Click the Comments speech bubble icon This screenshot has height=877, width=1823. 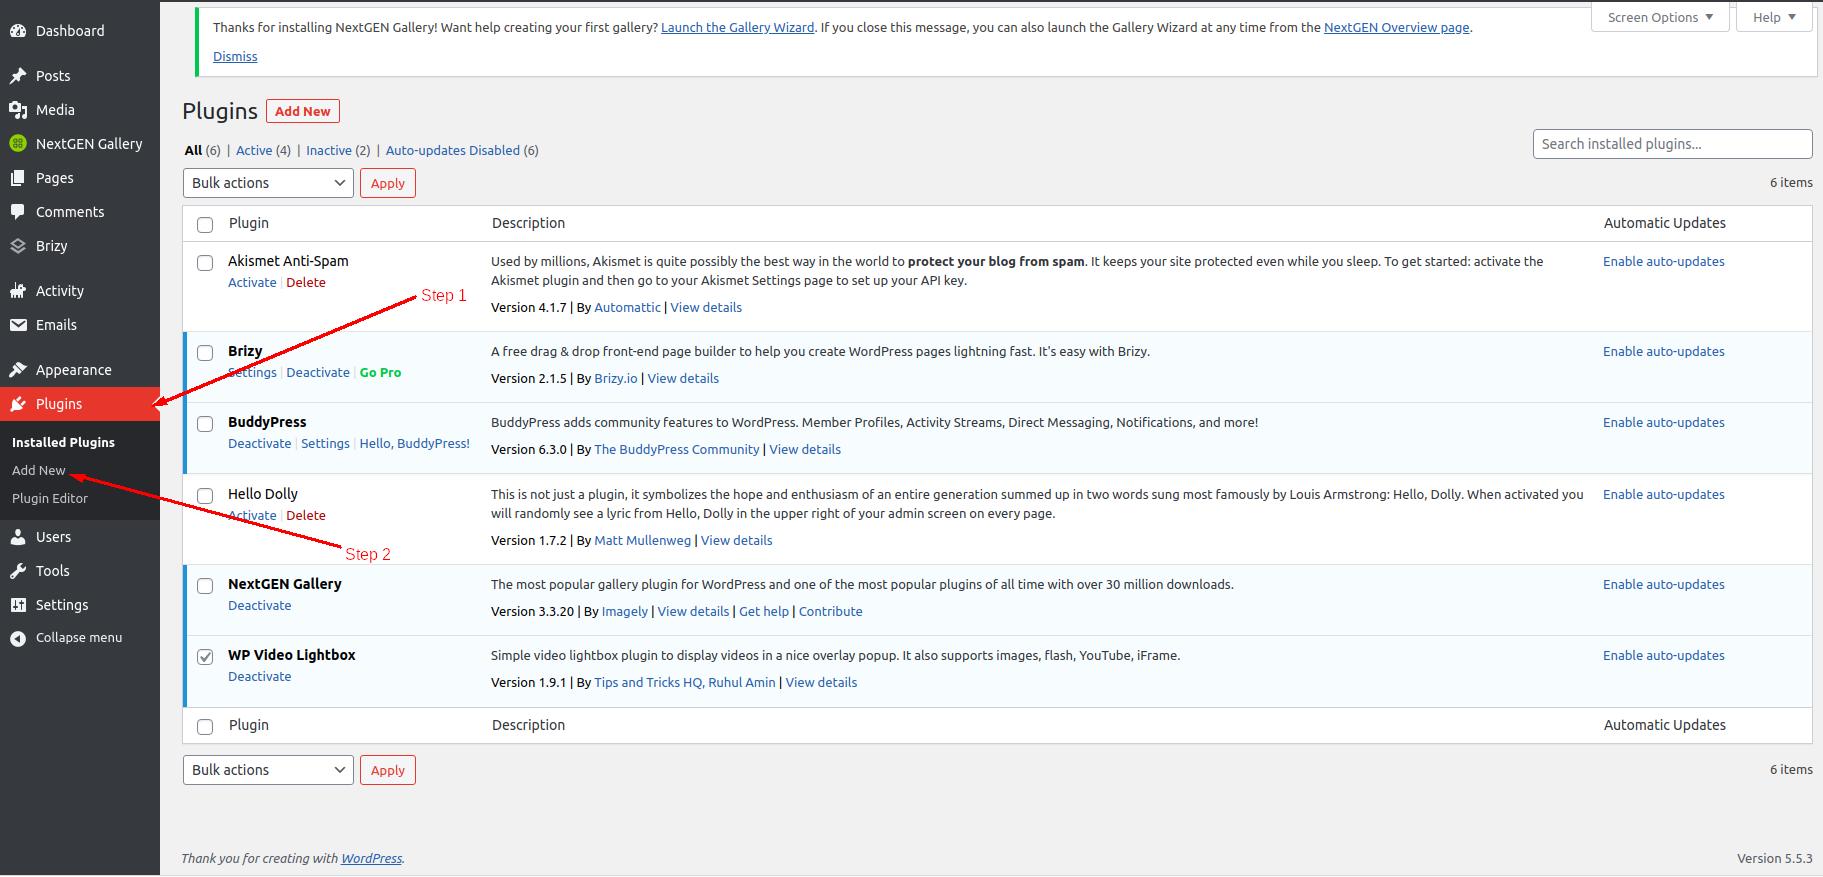(18, 212)
